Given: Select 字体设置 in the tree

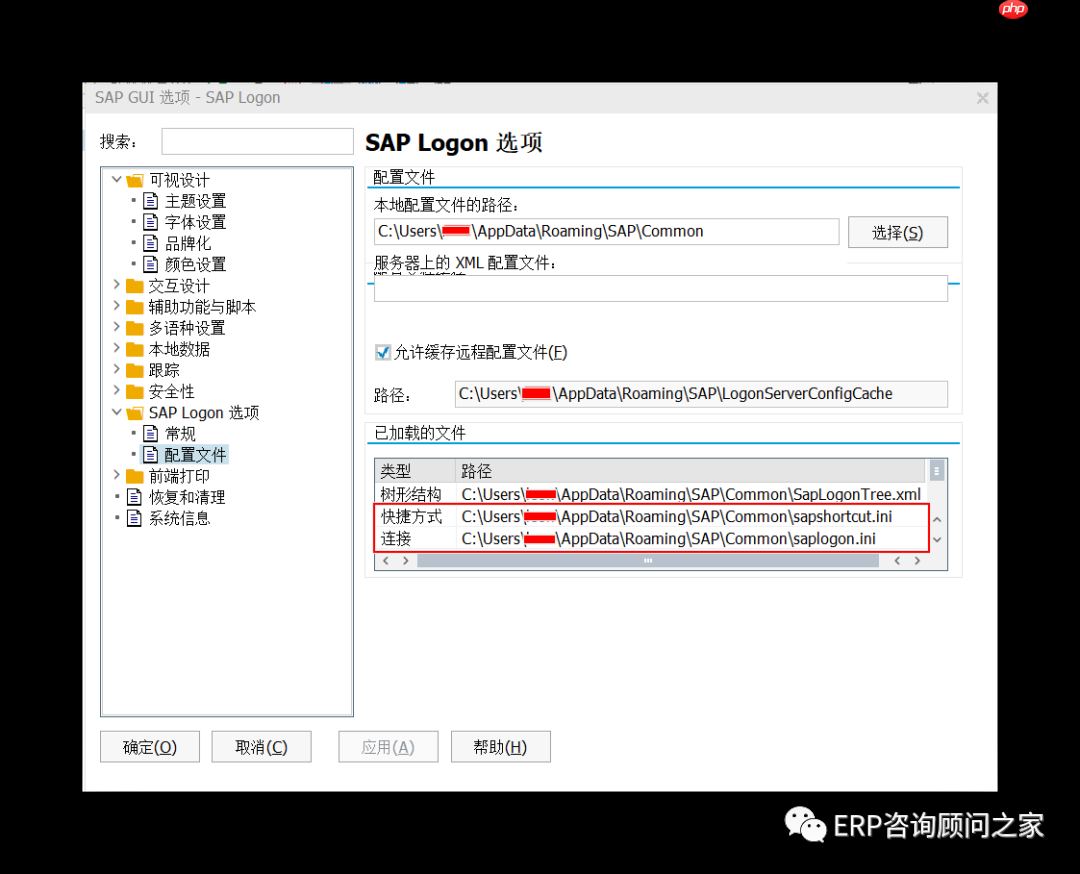Looking at the screenshot, I should click(195, 222).
